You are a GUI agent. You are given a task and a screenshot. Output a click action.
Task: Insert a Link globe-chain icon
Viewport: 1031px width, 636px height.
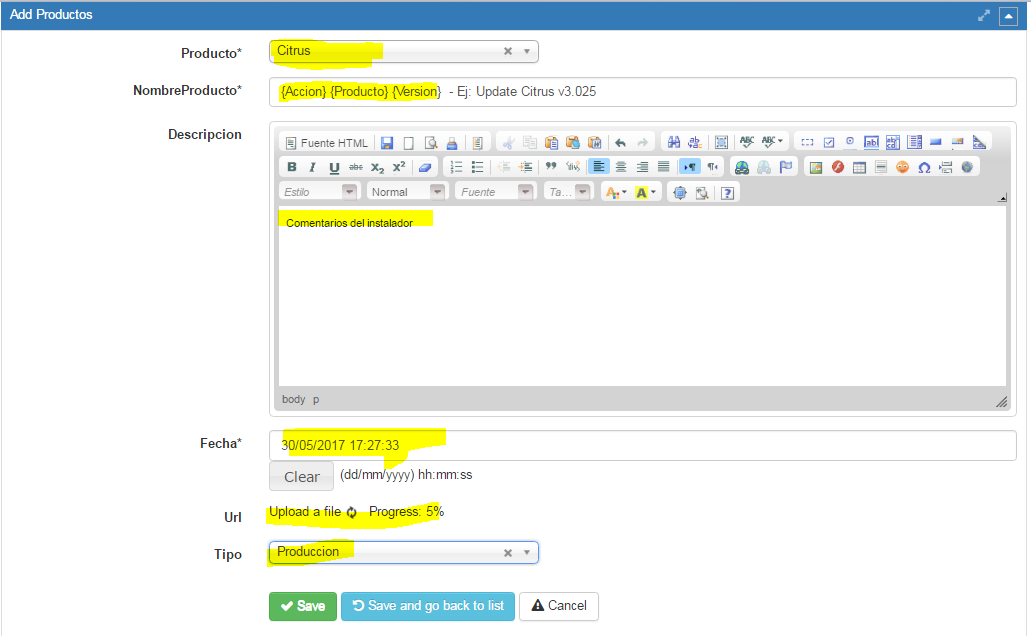(742, 167)
